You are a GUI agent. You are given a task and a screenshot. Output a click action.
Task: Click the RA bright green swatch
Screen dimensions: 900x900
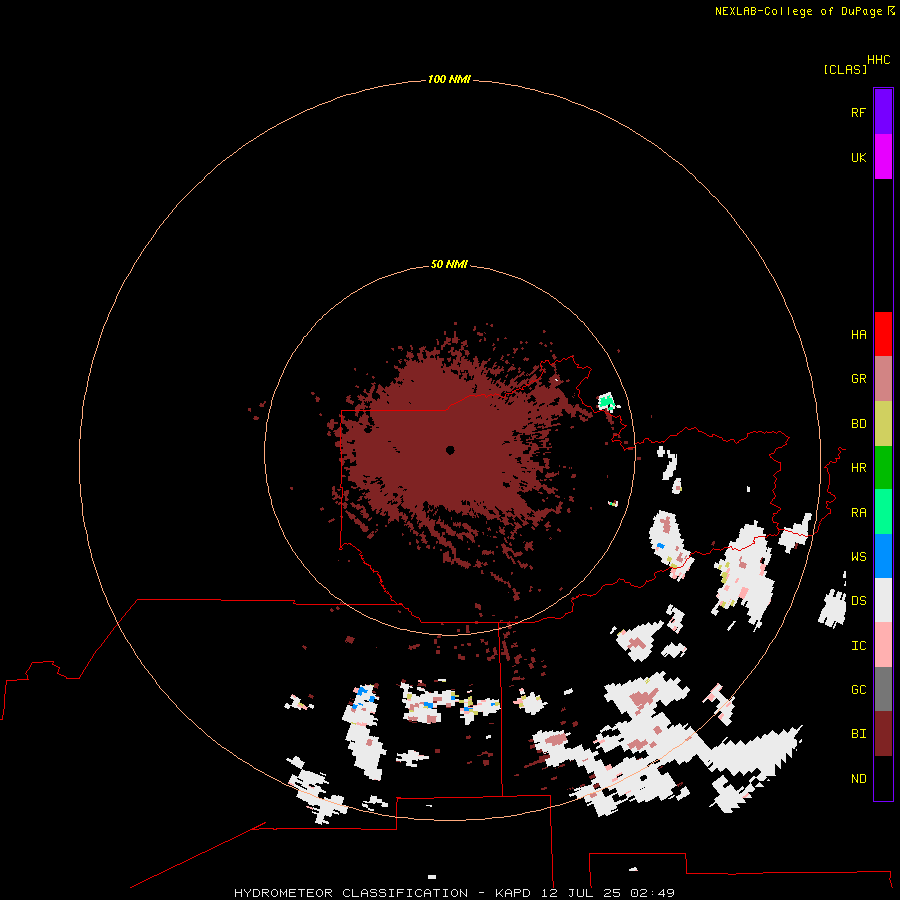[x=883, y=512]
